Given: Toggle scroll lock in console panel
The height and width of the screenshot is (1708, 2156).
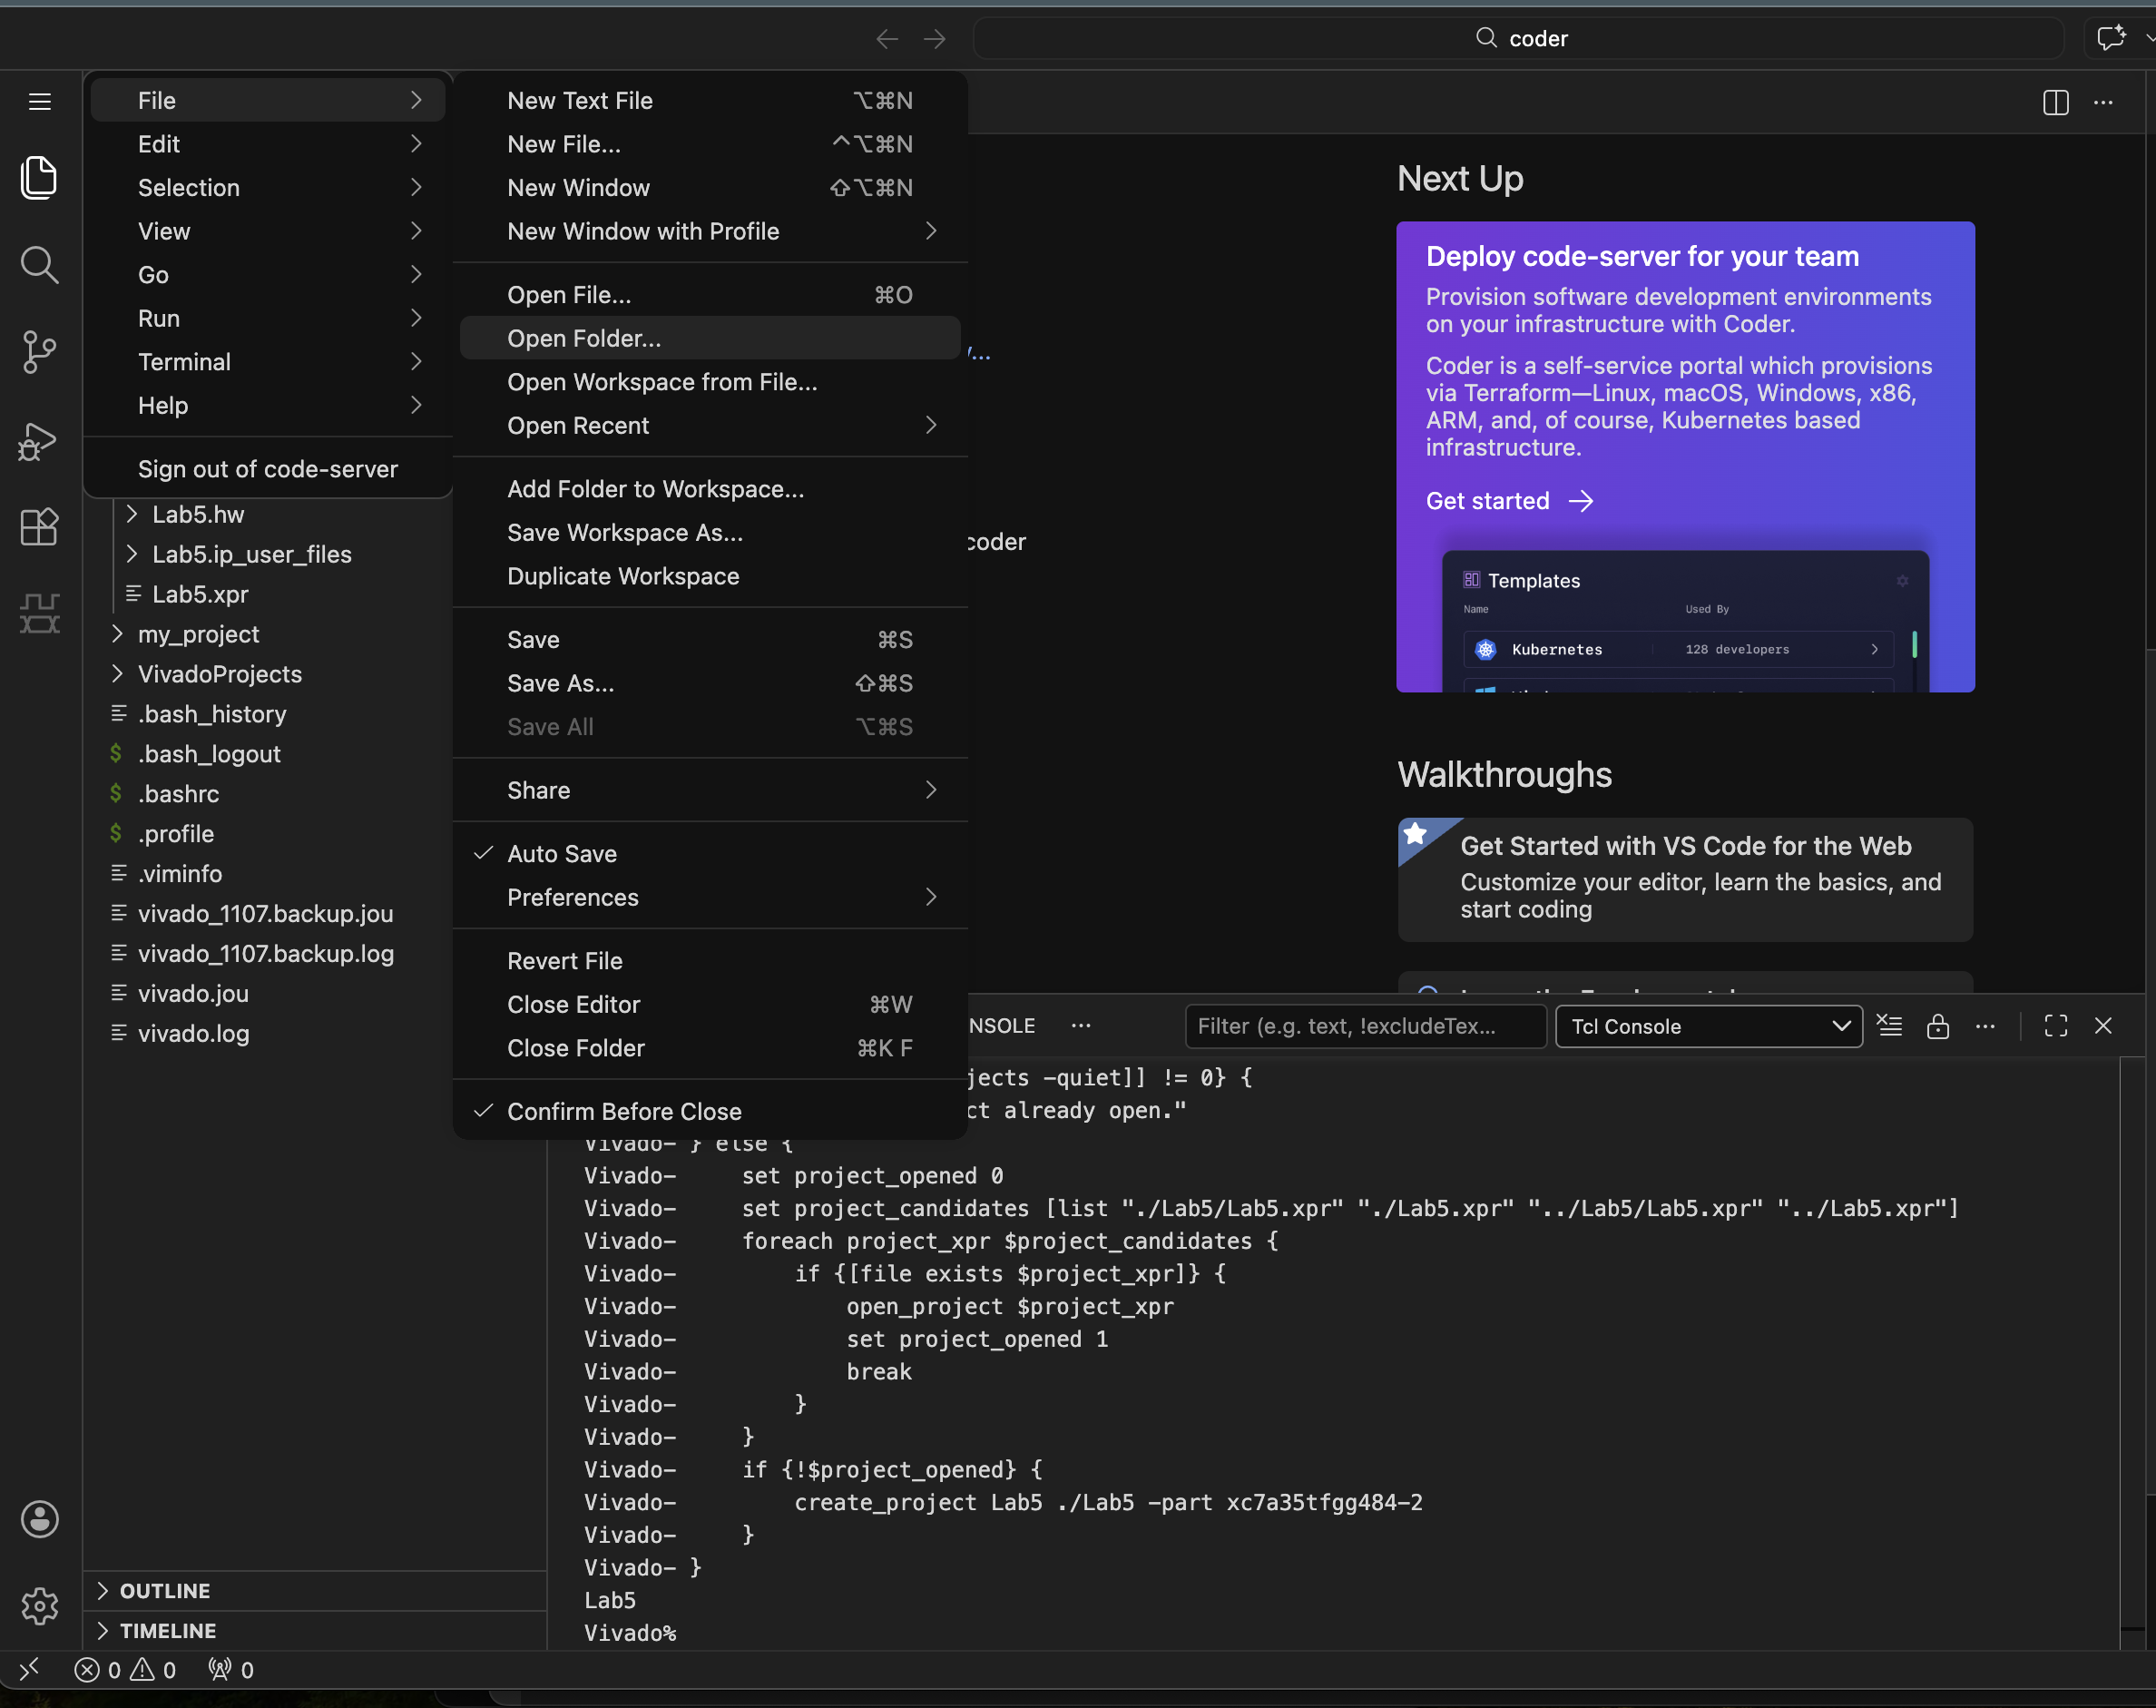Looking at the screenshot, I should 1940,1026.
